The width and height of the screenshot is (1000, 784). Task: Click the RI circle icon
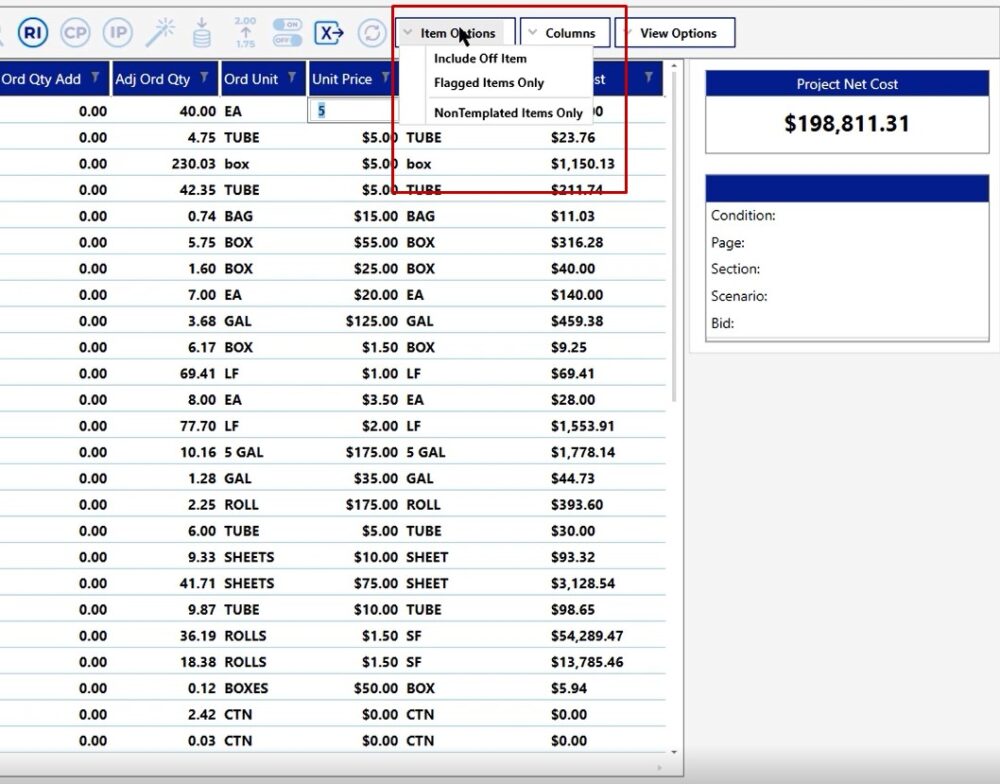[x=33, y=33]
